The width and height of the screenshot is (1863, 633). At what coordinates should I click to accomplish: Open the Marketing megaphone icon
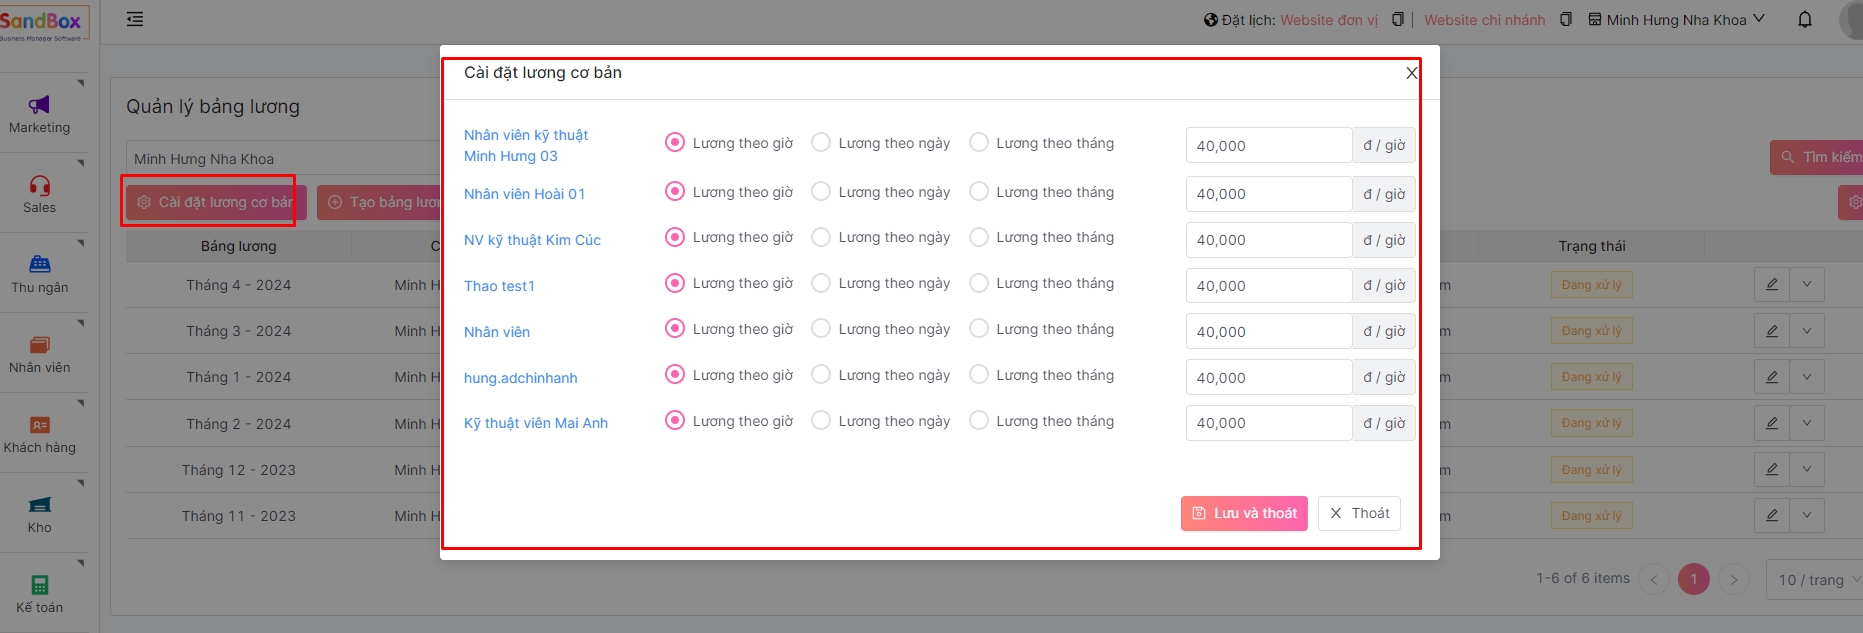pos(39,105)
